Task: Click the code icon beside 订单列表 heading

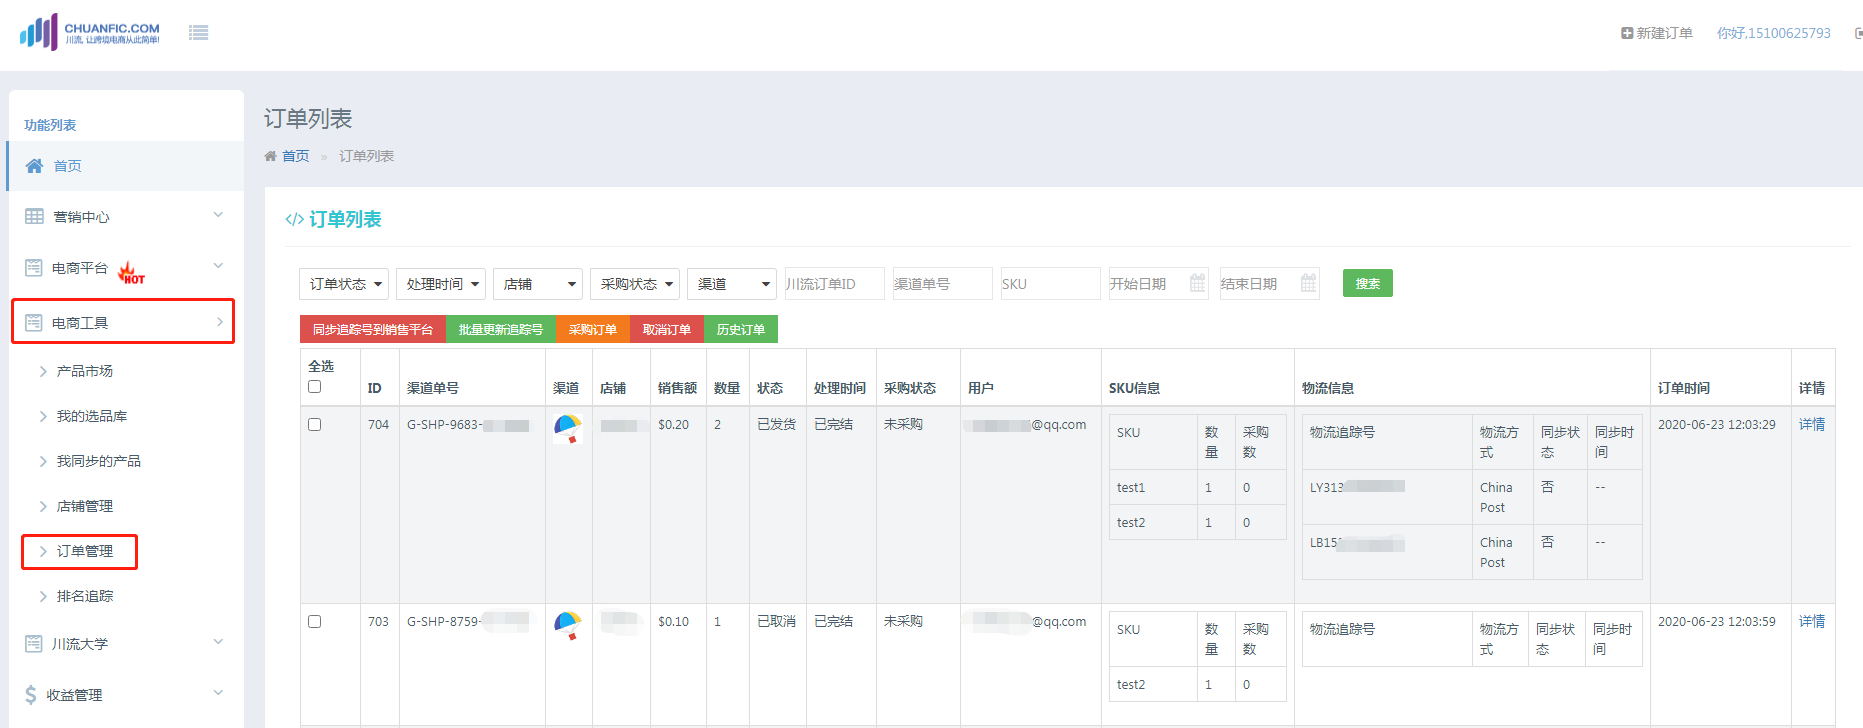Action: [294, 219]
